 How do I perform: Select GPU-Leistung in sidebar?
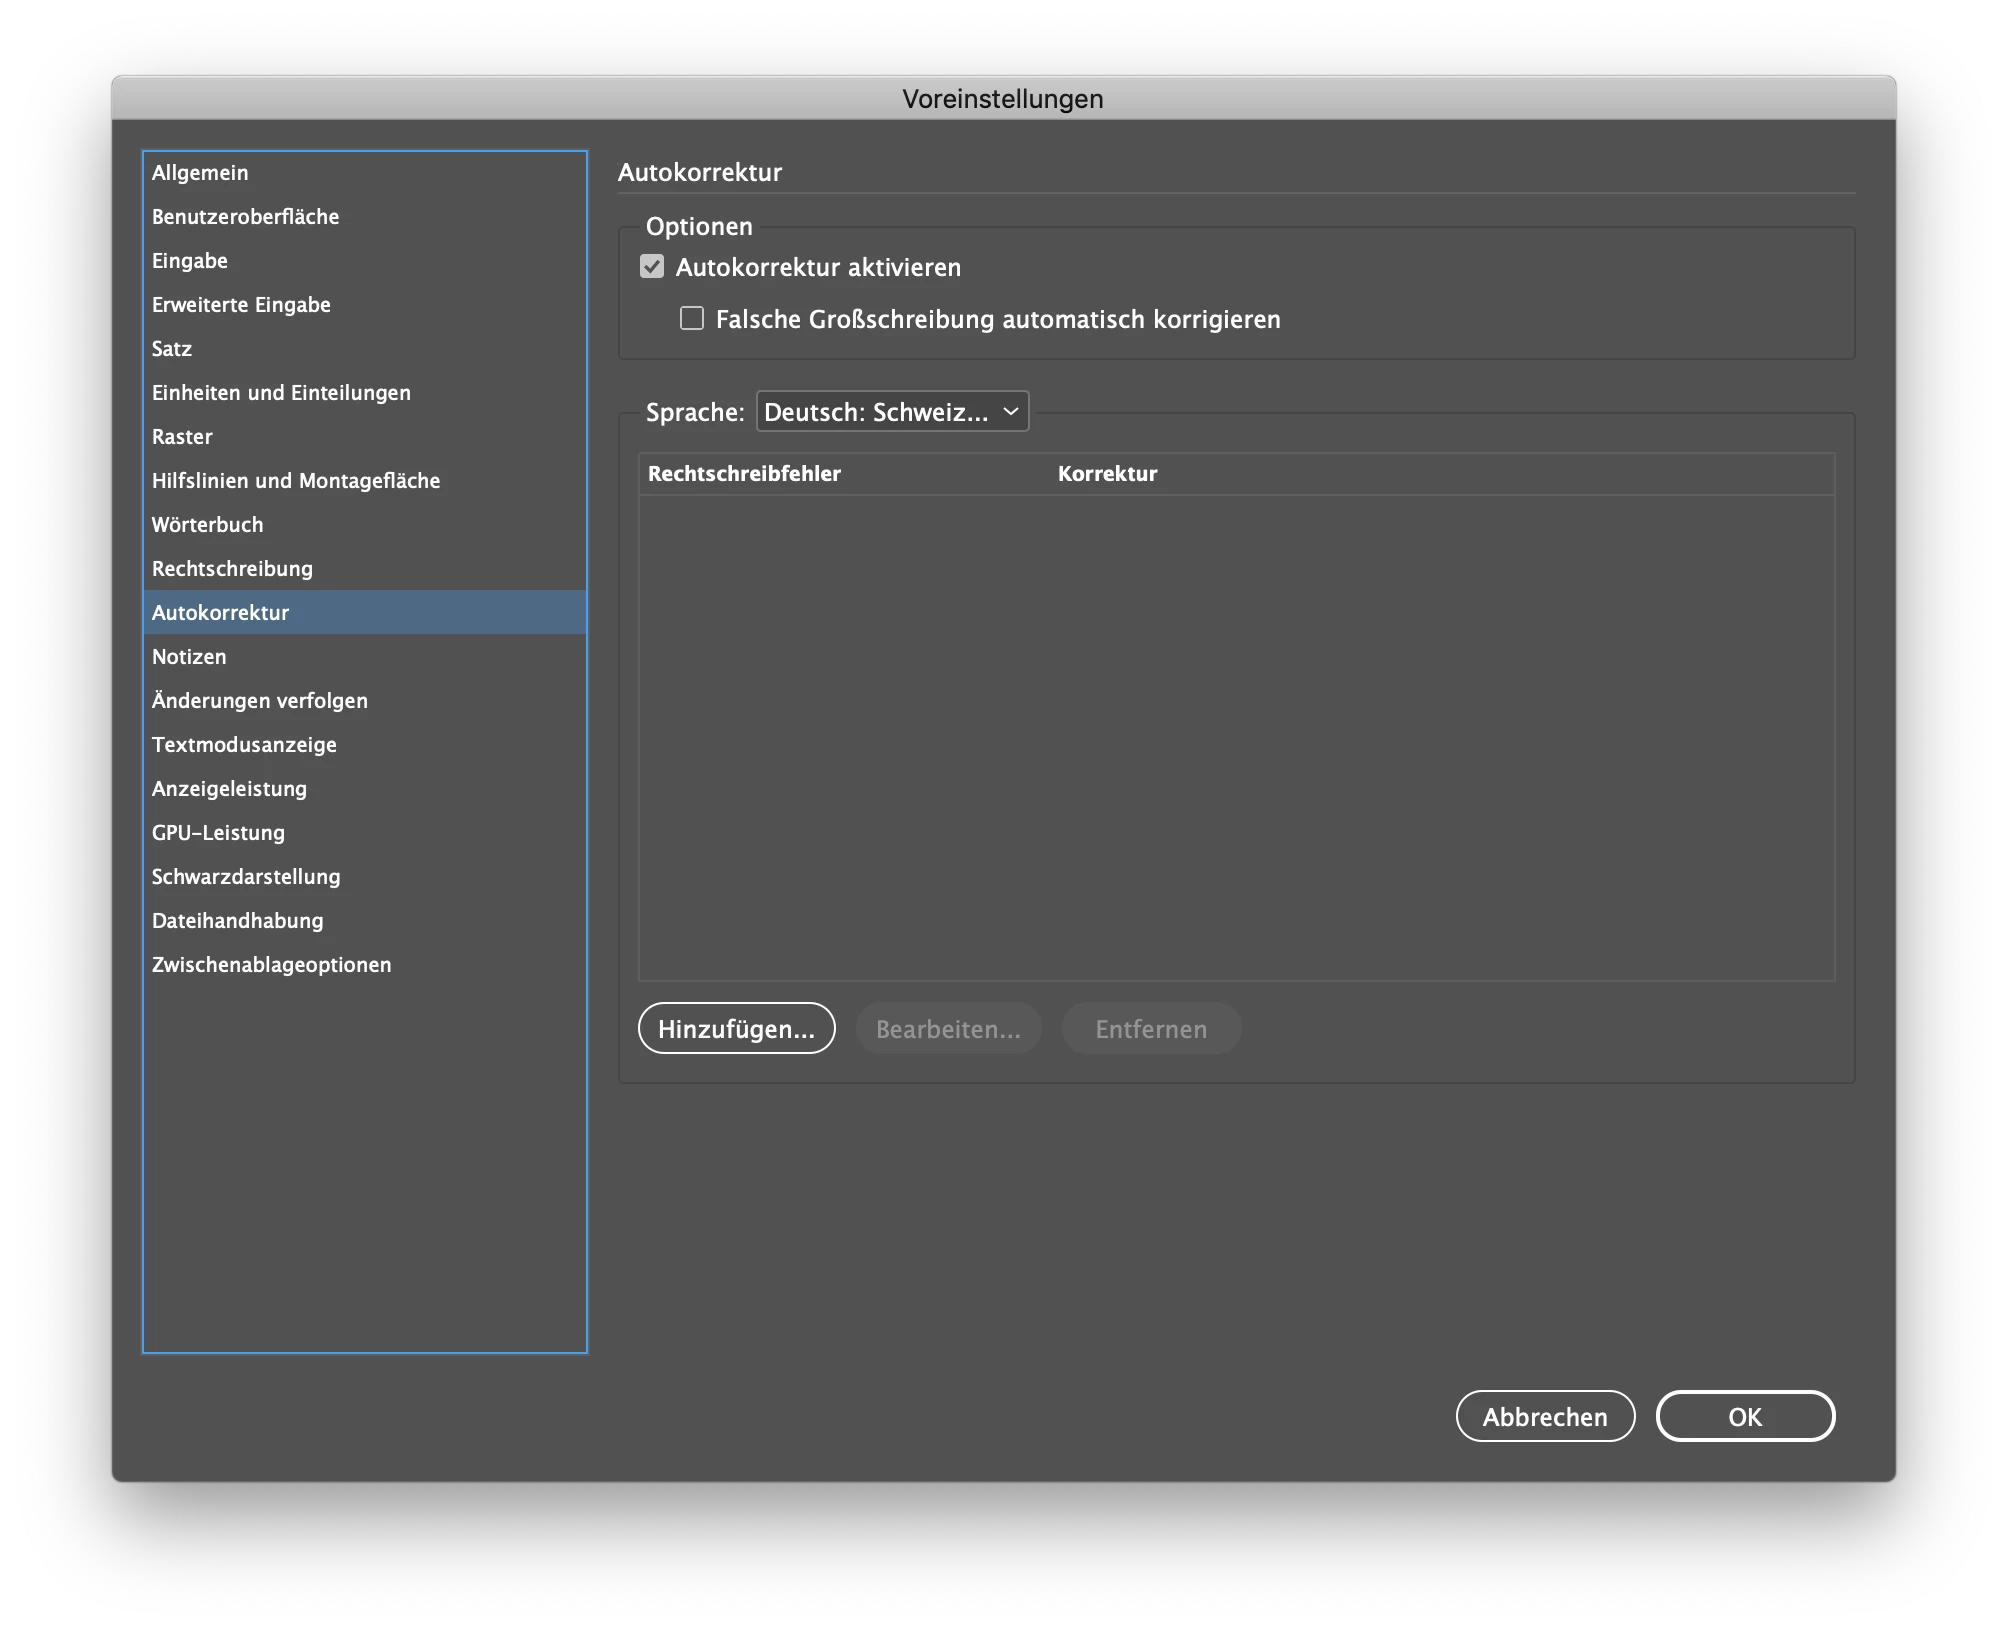pyautogui.click(x=218, y=833)
